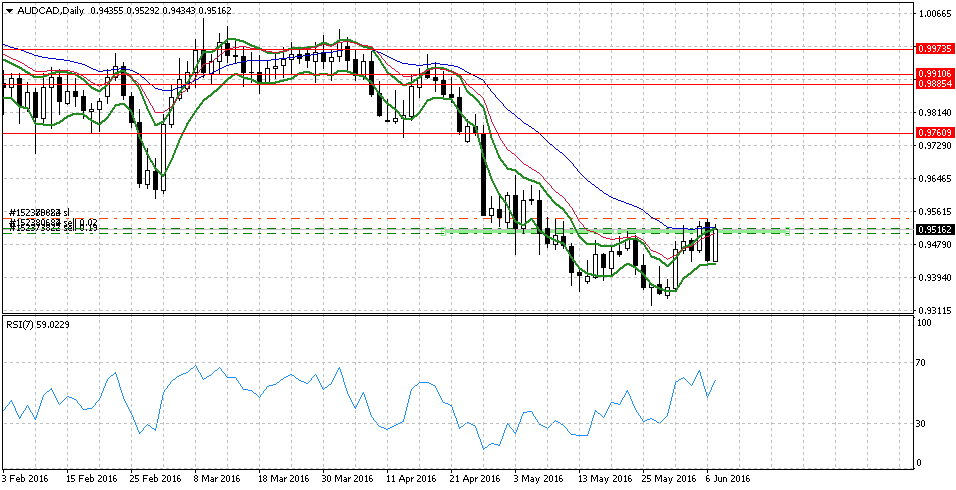
Task: Click the 25 May 2016 date label
Action: (668, 478)
